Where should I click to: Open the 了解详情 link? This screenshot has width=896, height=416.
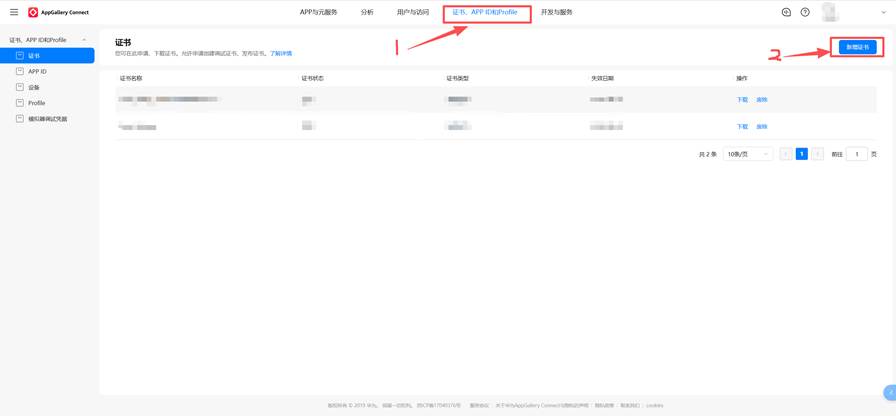click(281, 53)
